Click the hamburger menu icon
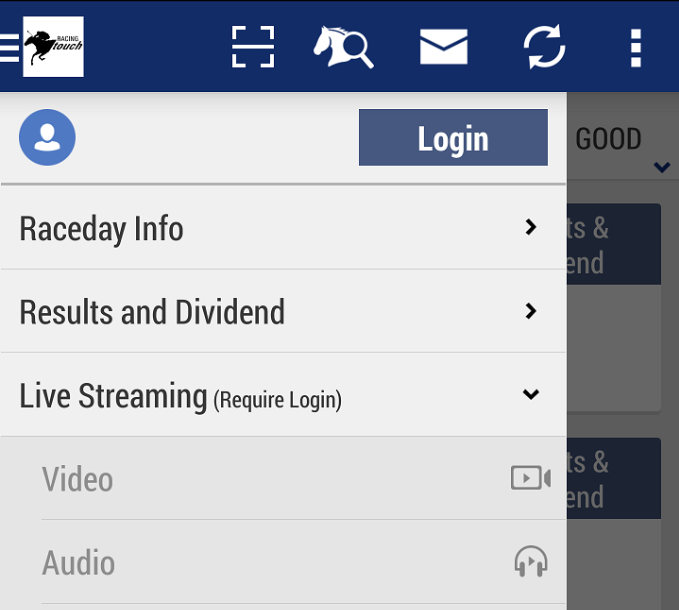The image size is (679, 610). coord(9,47)
